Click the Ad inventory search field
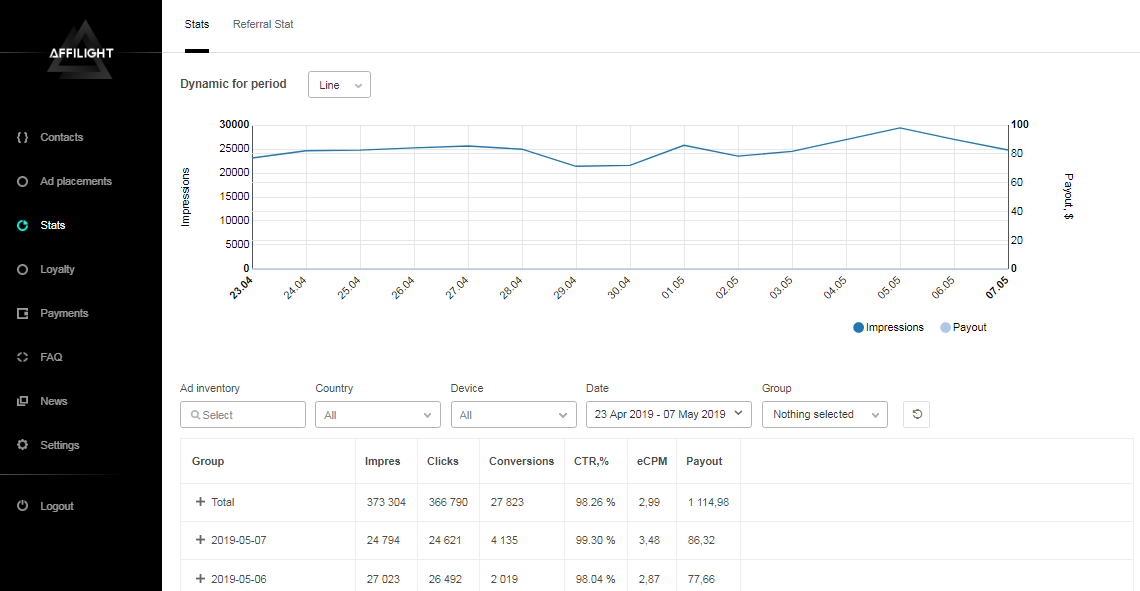The height and width of the screenshot is (591, 1140). pos(243,414)
